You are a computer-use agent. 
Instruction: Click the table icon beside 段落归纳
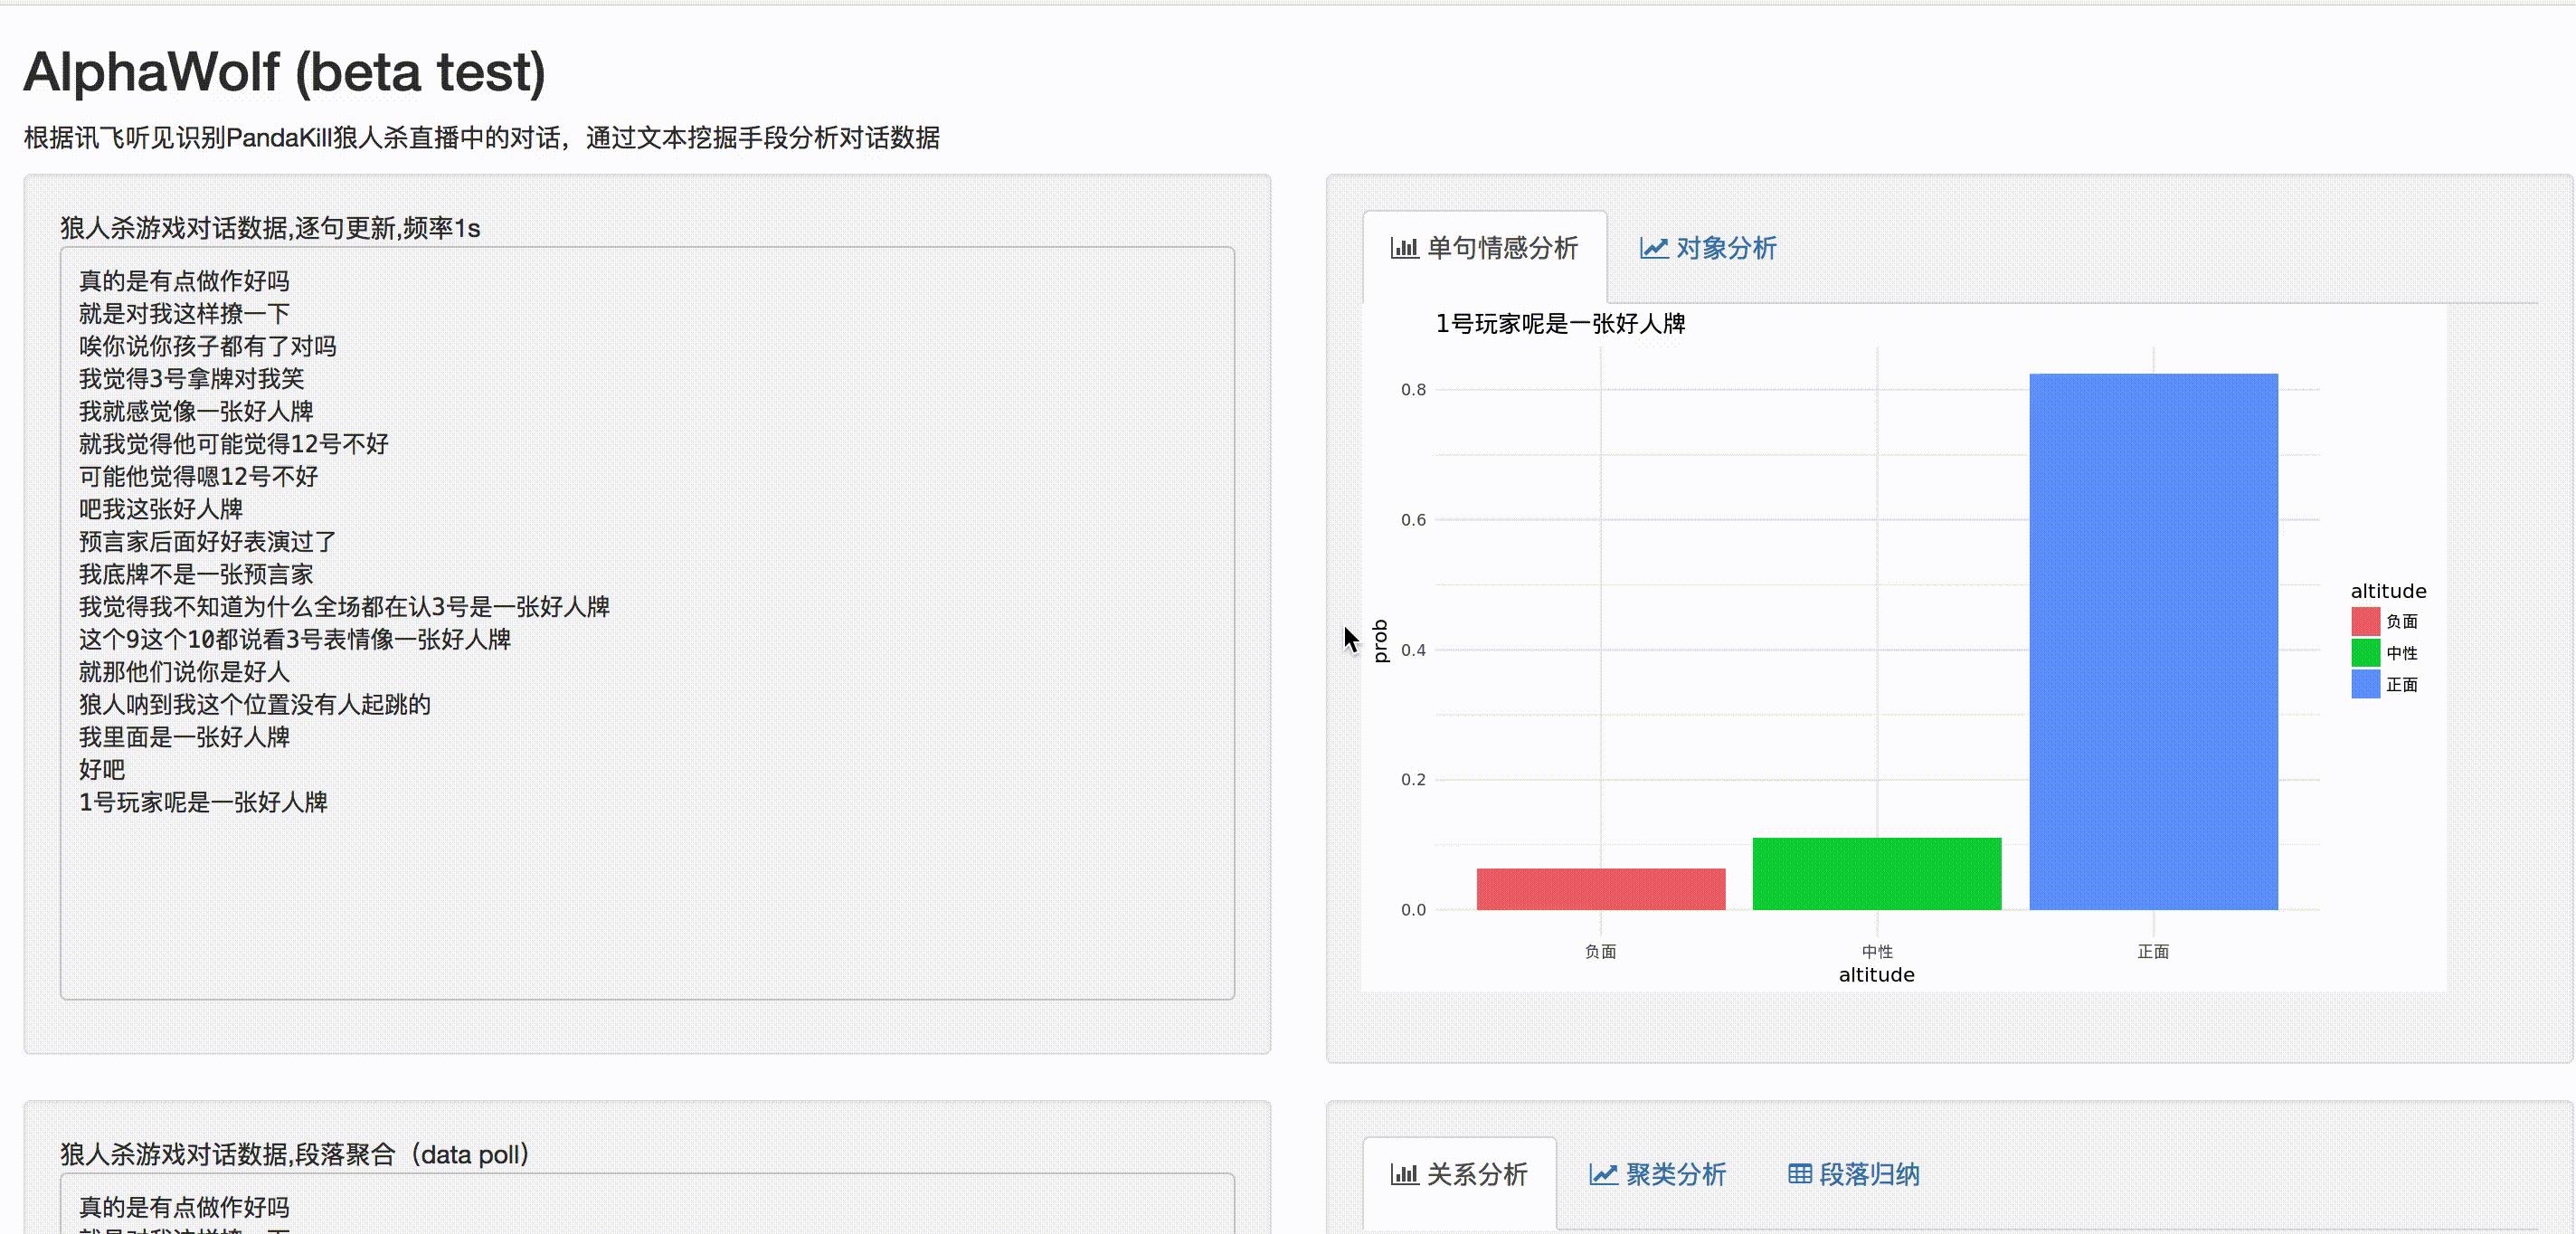(1800, 1174)
